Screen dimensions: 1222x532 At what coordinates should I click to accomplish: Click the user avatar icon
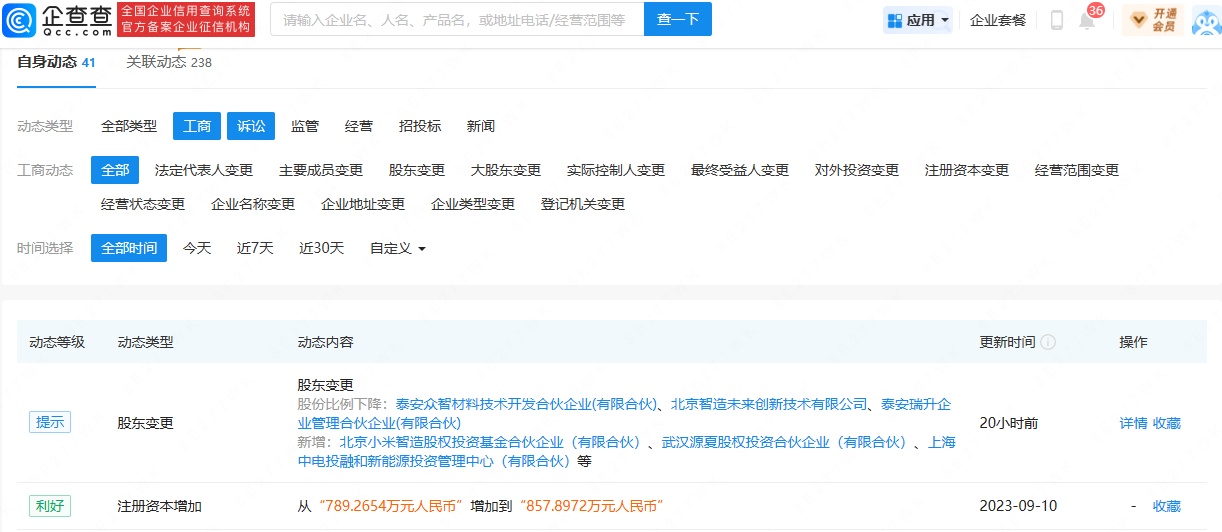pos(1205,19)
